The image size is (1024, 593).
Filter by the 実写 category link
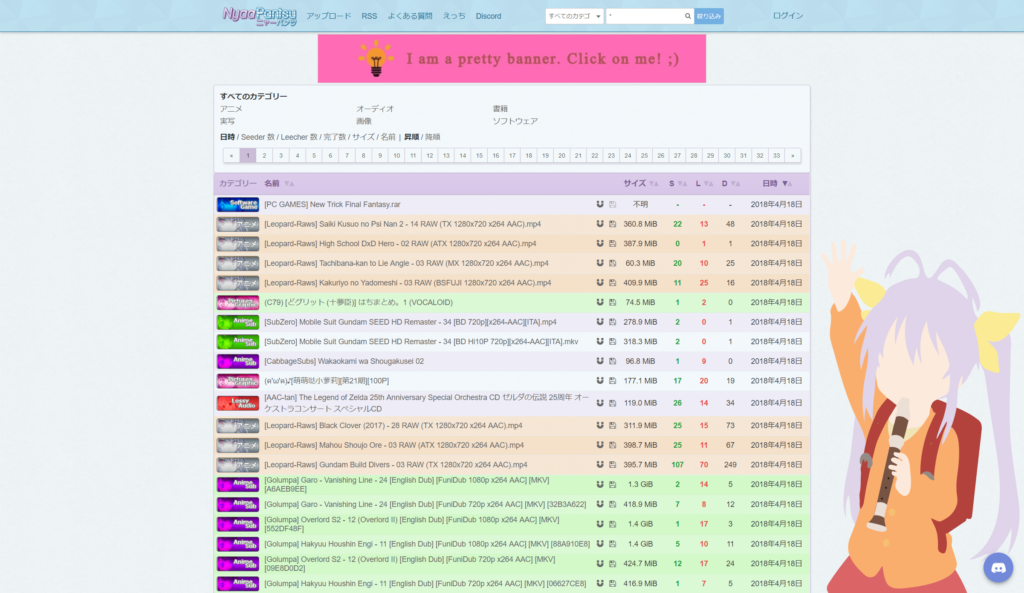point(227,121)
